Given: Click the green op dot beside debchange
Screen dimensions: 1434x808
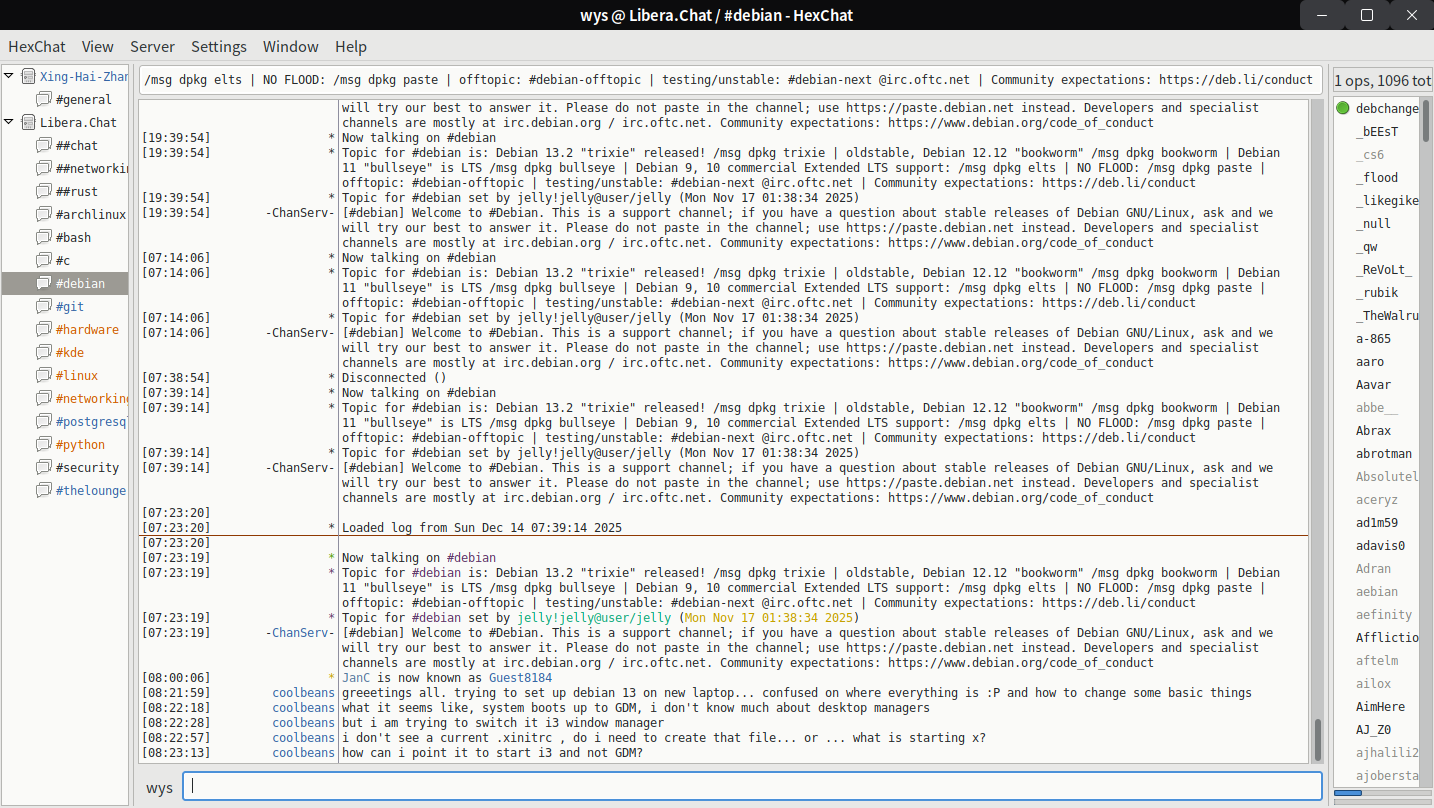Looking at the screenshot, I should [x=1342, y=108].
